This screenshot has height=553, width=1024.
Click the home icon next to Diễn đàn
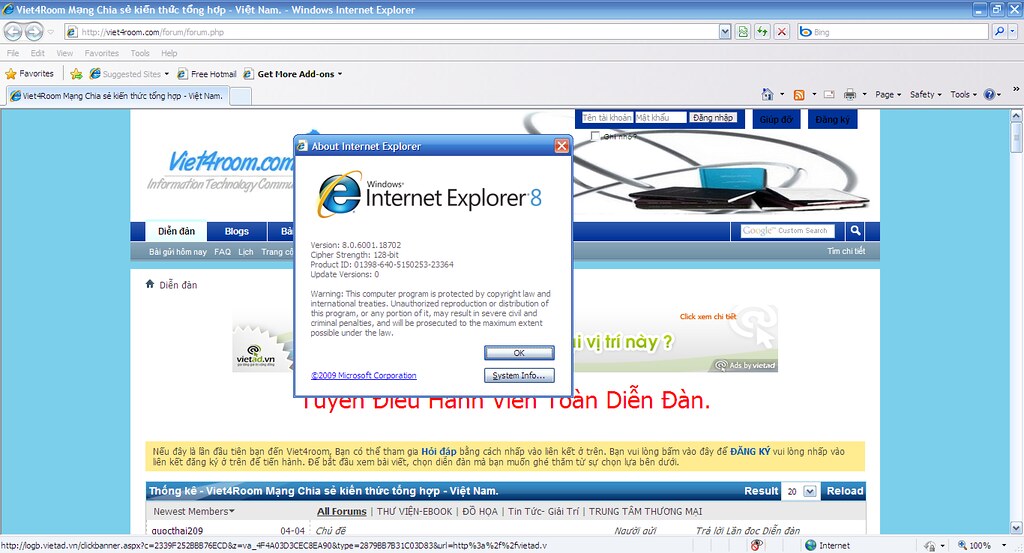pyautogui.click(x=150, y=284)
